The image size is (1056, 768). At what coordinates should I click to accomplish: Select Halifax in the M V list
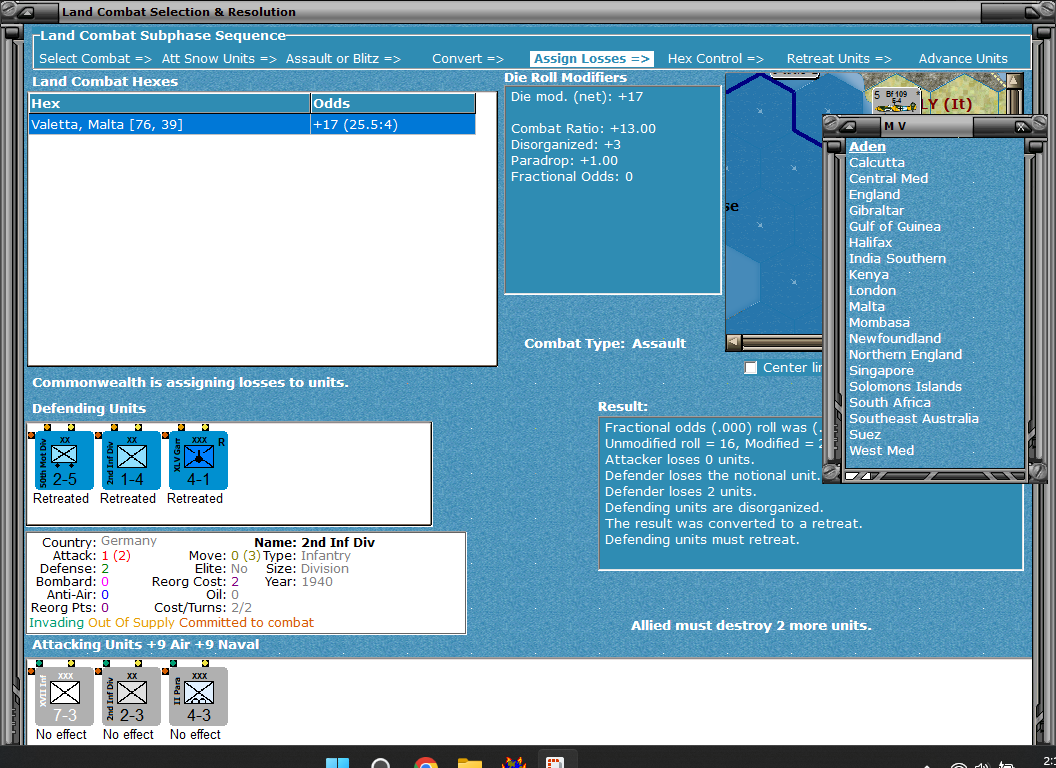870,243
